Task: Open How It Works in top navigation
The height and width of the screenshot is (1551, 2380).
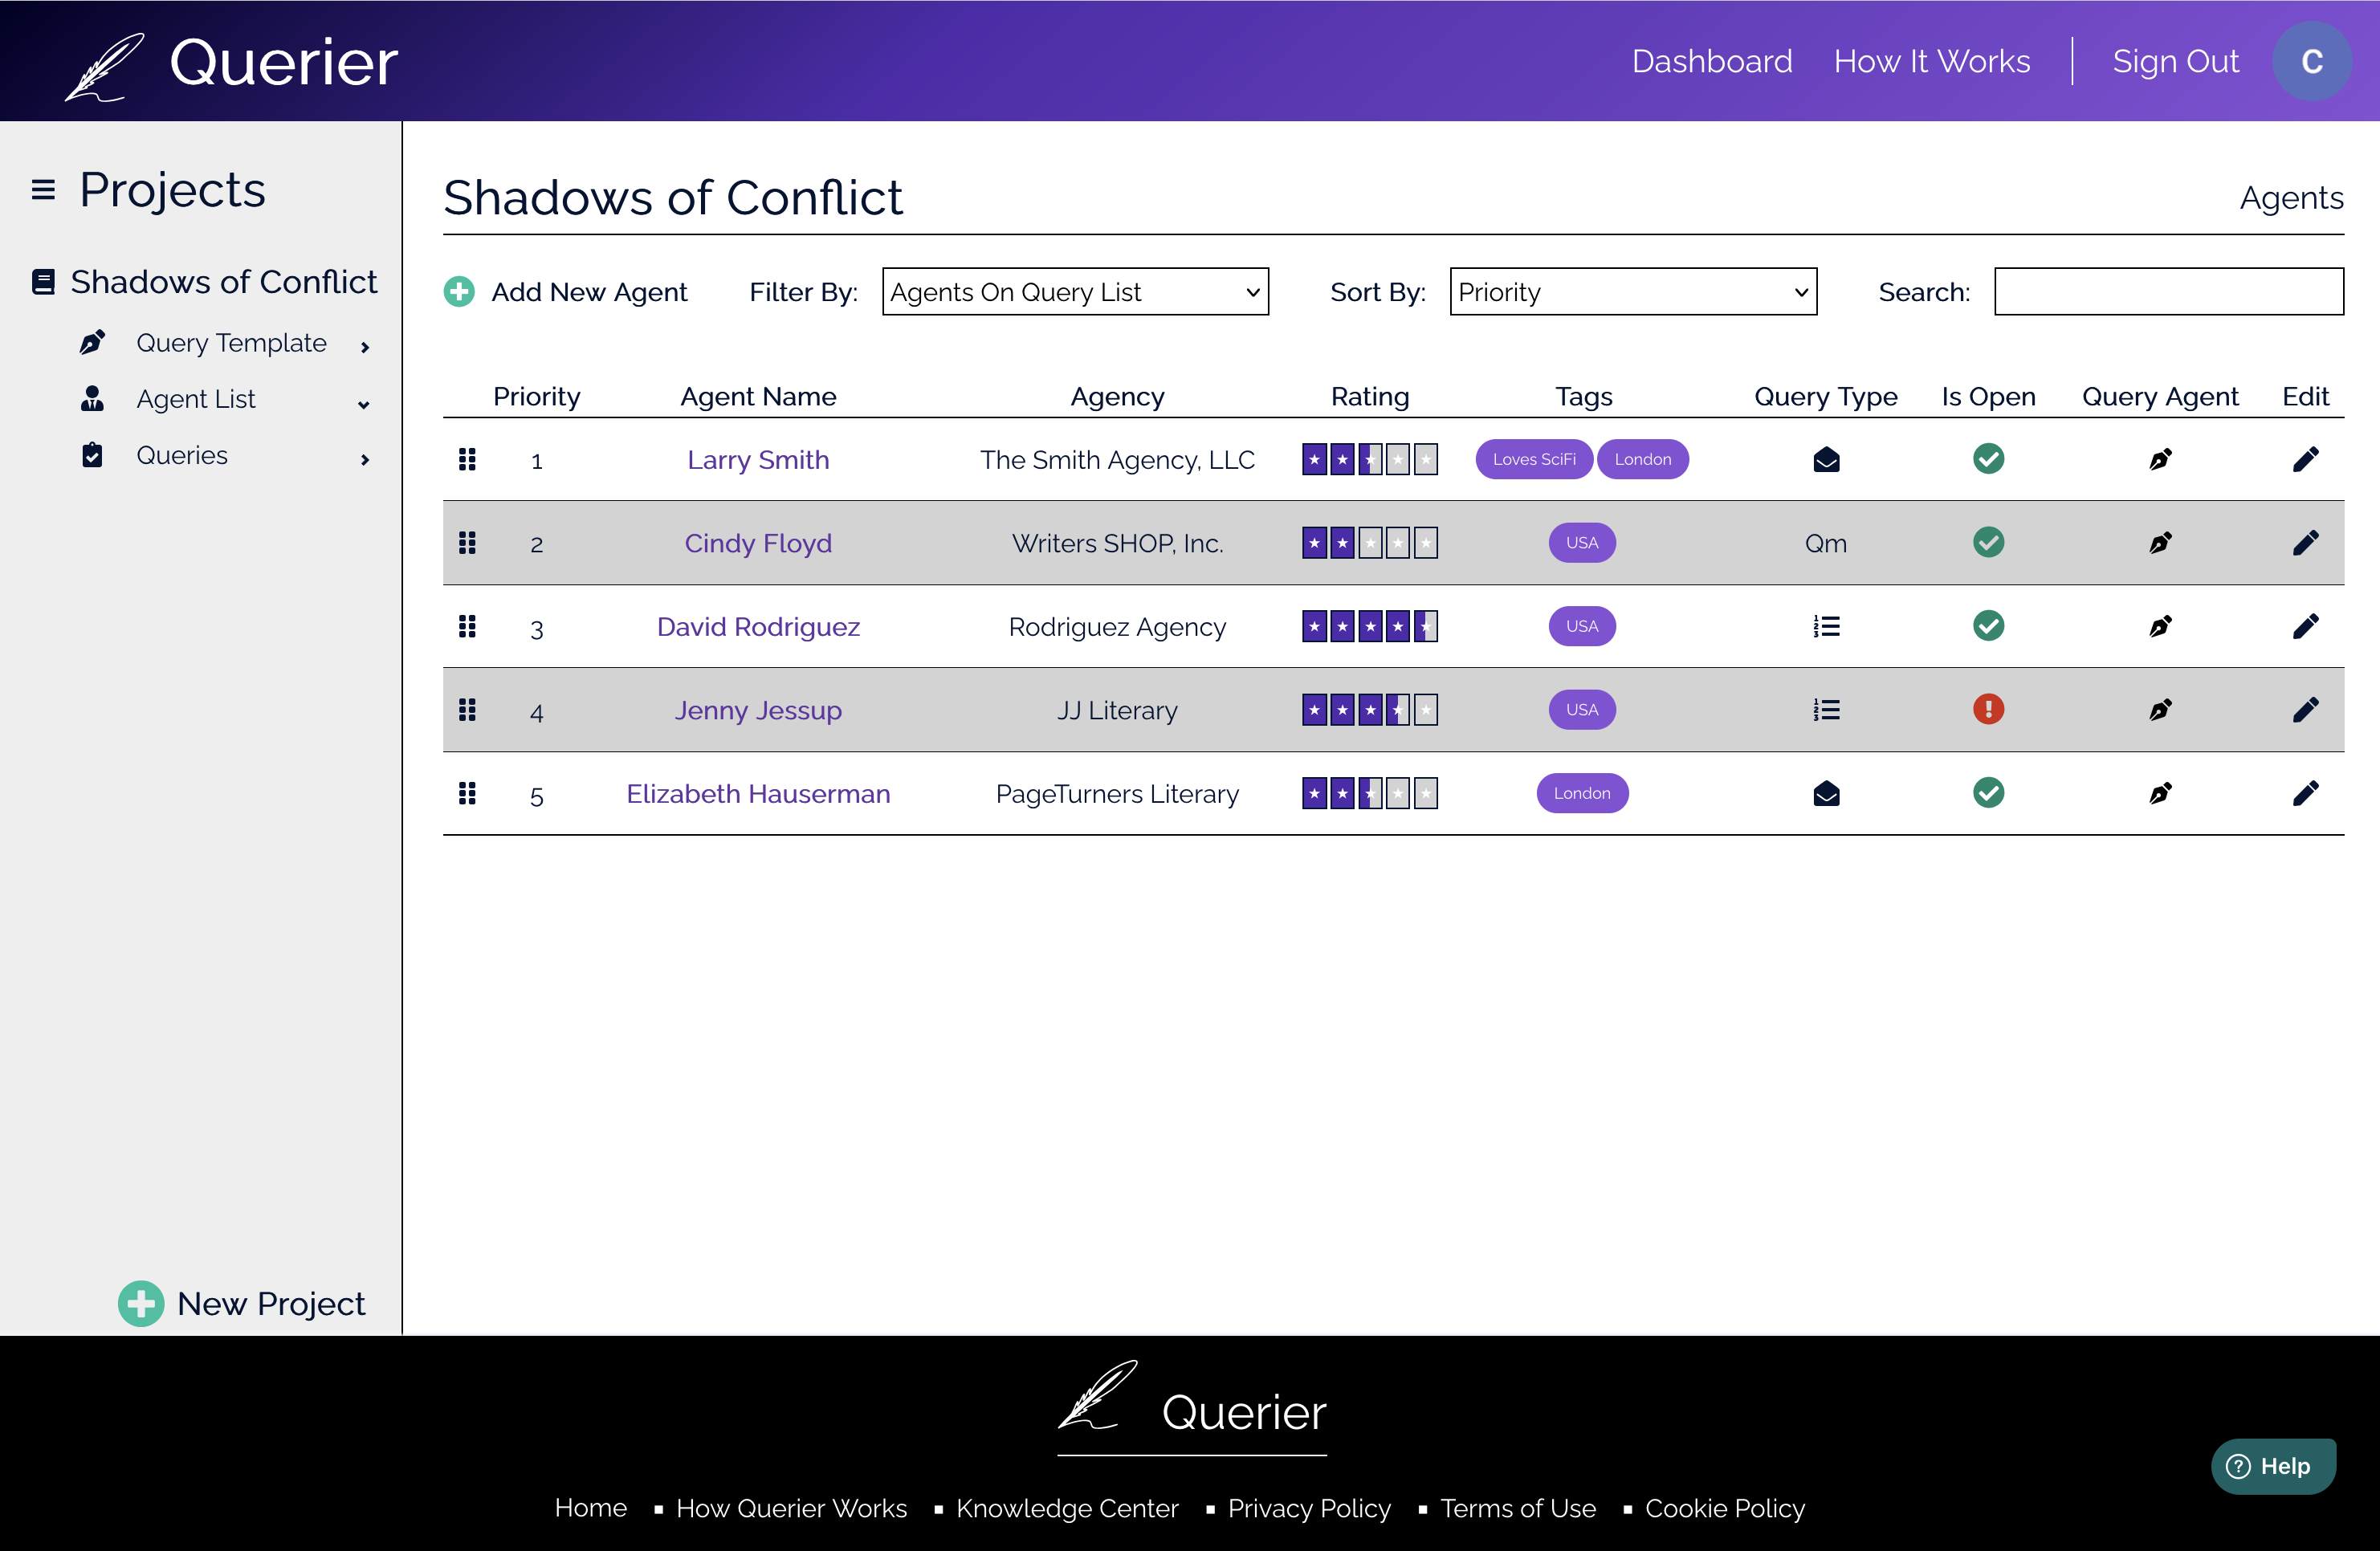Action: point(1932,62)
